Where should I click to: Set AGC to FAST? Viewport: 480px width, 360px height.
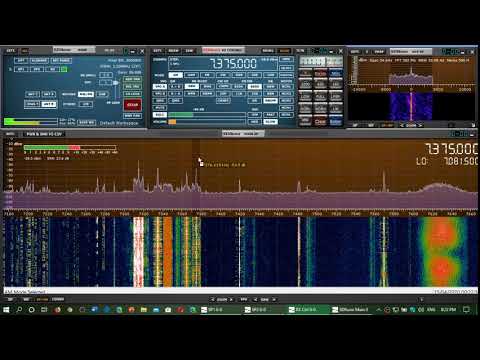(x=270, y=115)
